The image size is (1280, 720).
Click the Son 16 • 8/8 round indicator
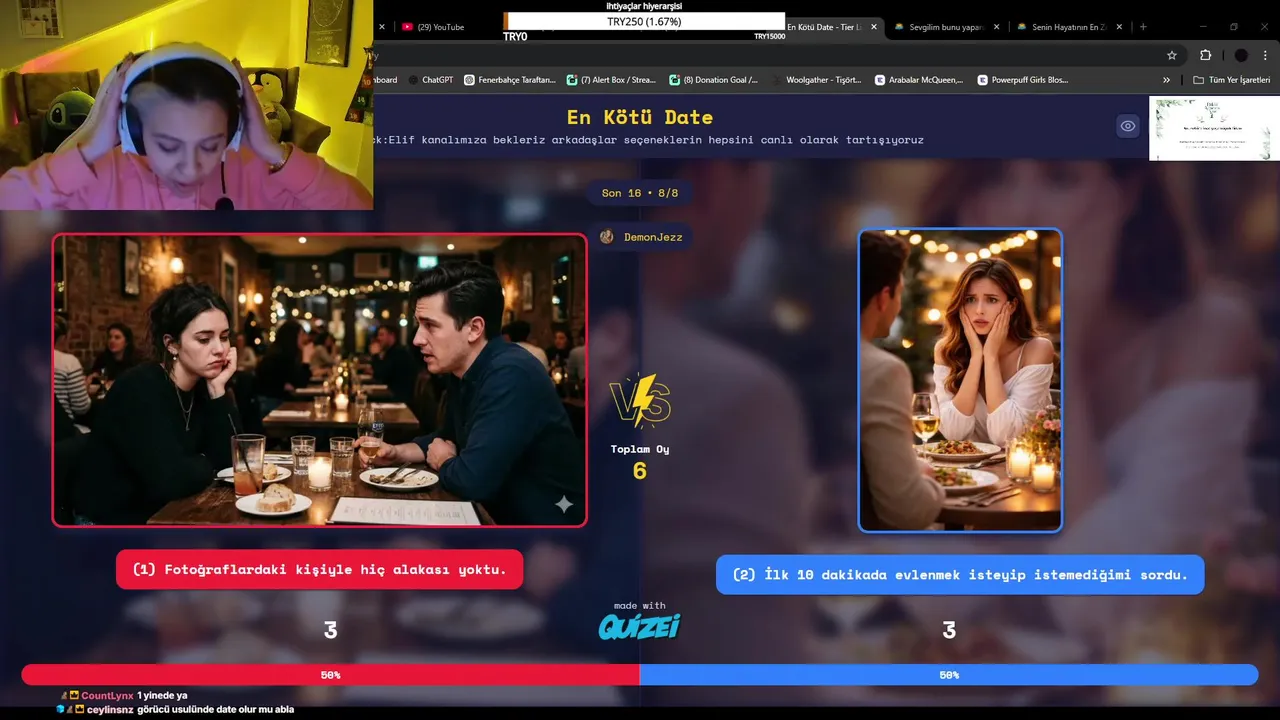(x=640, y=193)
